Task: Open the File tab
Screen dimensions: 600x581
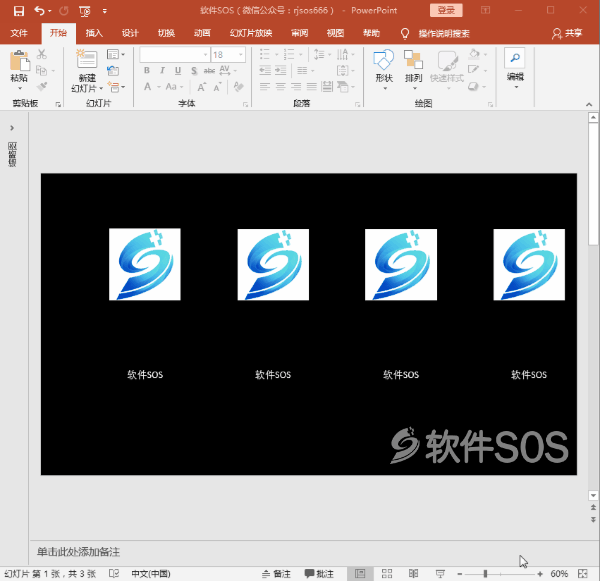Action: pyautogui.click(x=19, y=33)
